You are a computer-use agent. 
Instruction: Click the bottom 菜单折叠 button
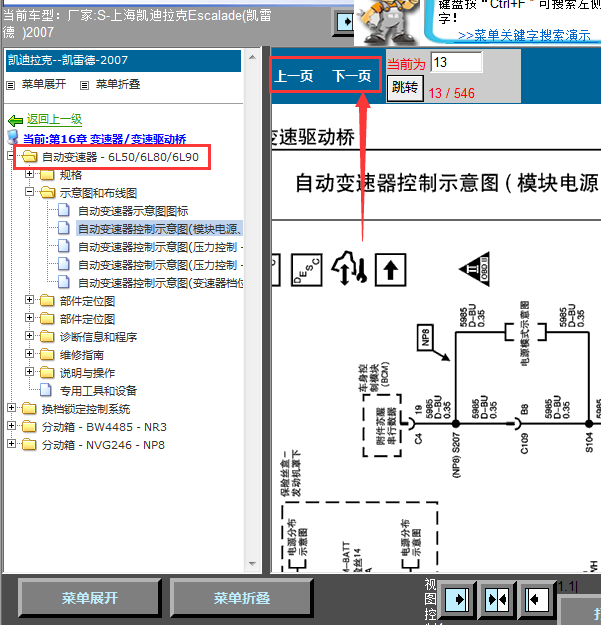242,597
